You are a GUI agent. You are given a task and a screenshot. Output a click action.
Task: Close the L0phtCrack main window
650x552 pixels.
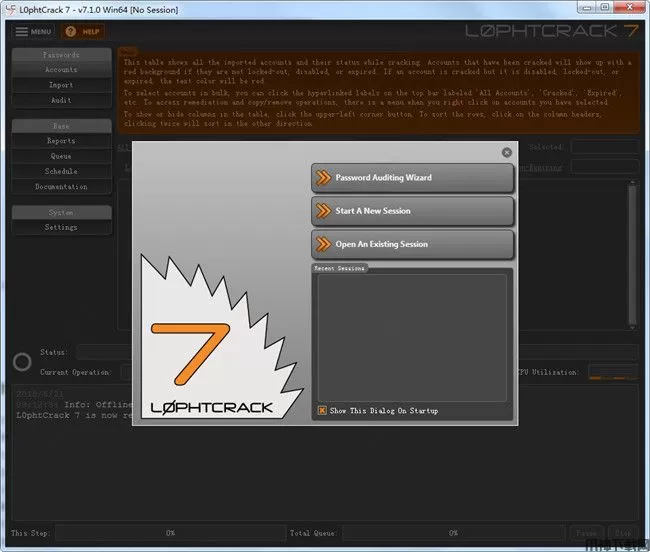pyautogui.click(x=629, y=7)
